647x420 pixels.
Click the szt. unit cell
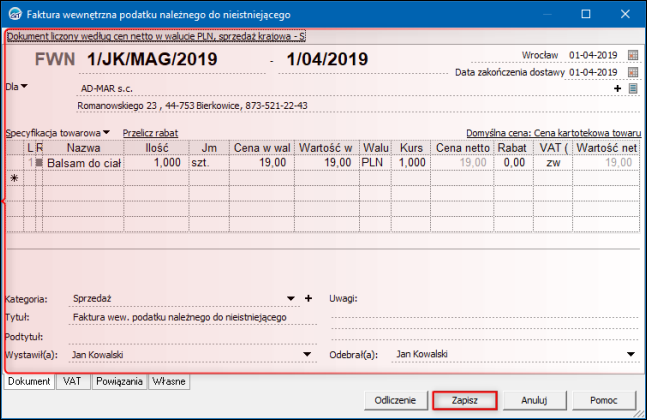point(209,163)
